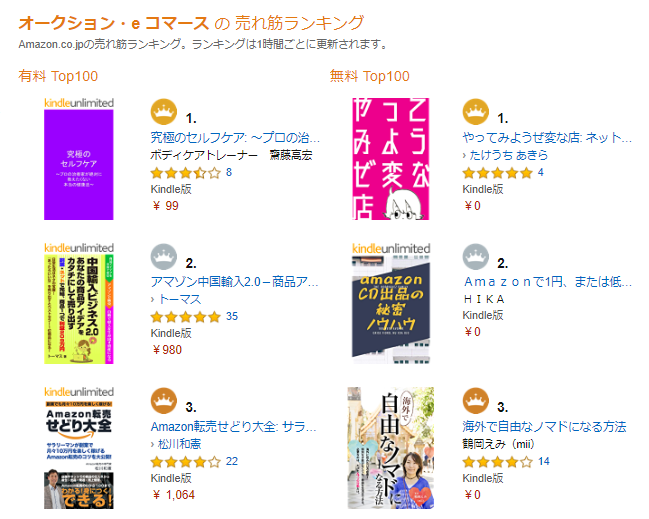The image size is (649, 519).
Task: Click the gold crown rank 1 badge in paid list
Action: 162,112
